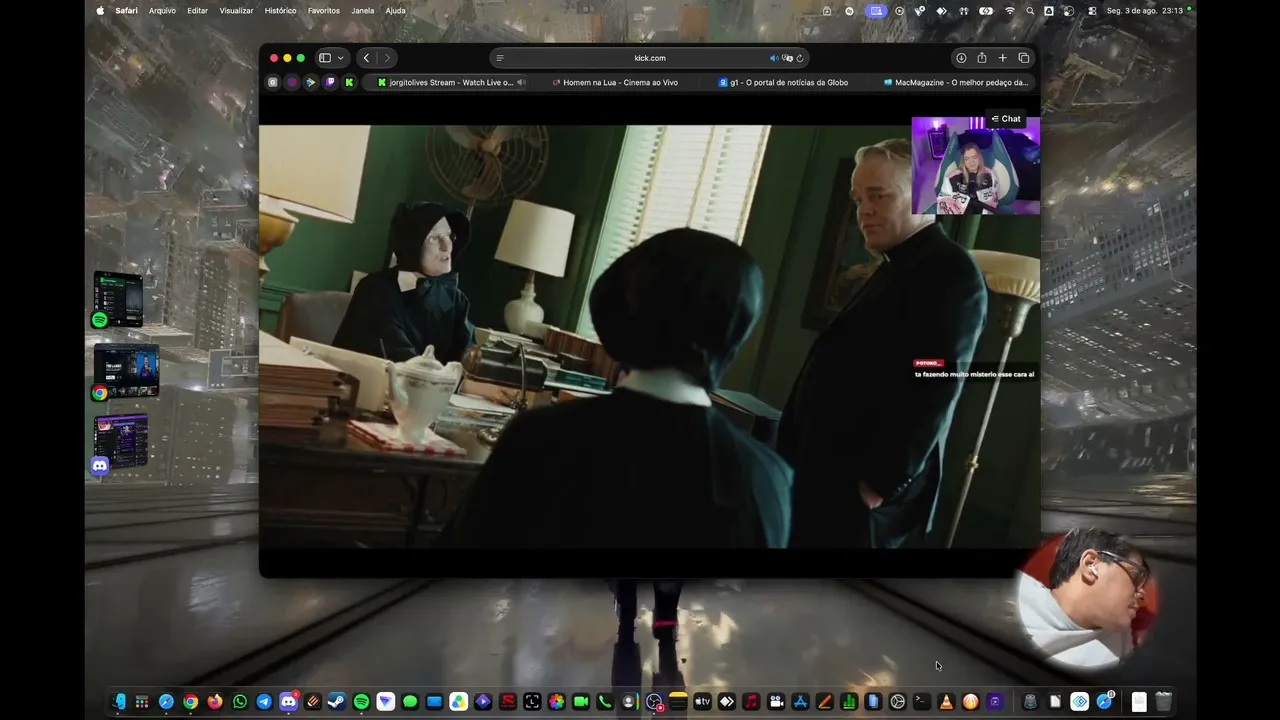Viewport: 1280px width, 720px height.
Task: Switch to the jorgitolives Stream tab
Action: coord(447,82)
